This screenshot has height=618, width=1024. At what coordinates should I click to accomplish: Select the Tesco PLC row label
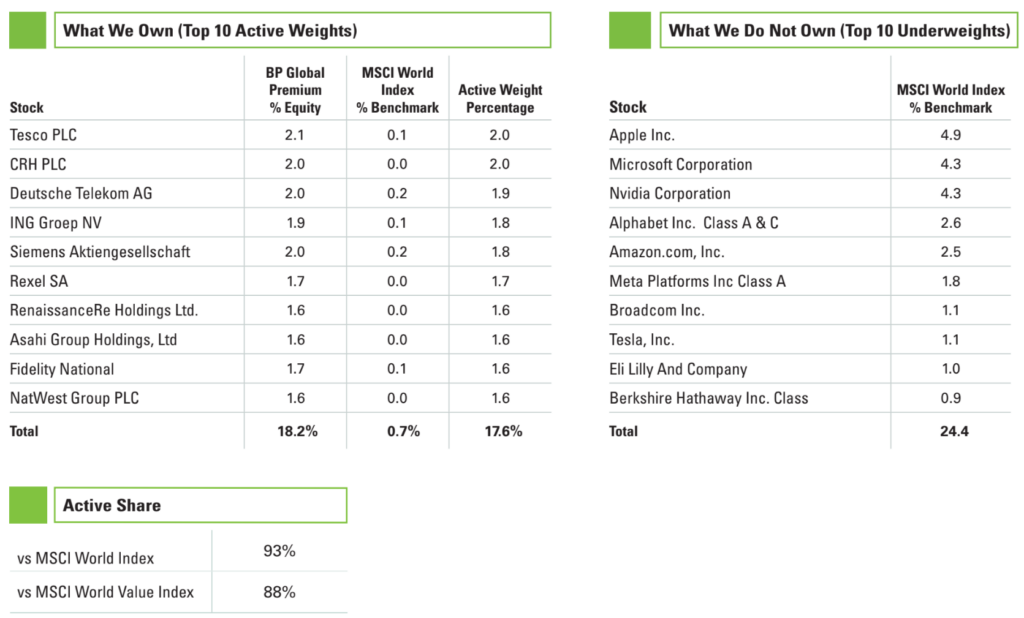tap(44, 135)
